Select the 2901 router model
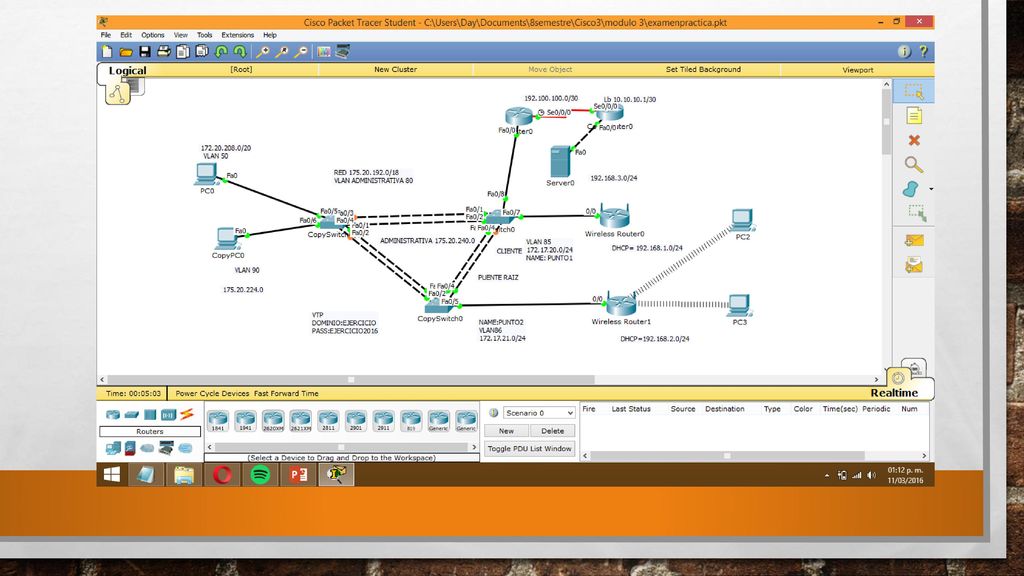The height and width of the screenshot is (576, 1024). tap(356, 421)
